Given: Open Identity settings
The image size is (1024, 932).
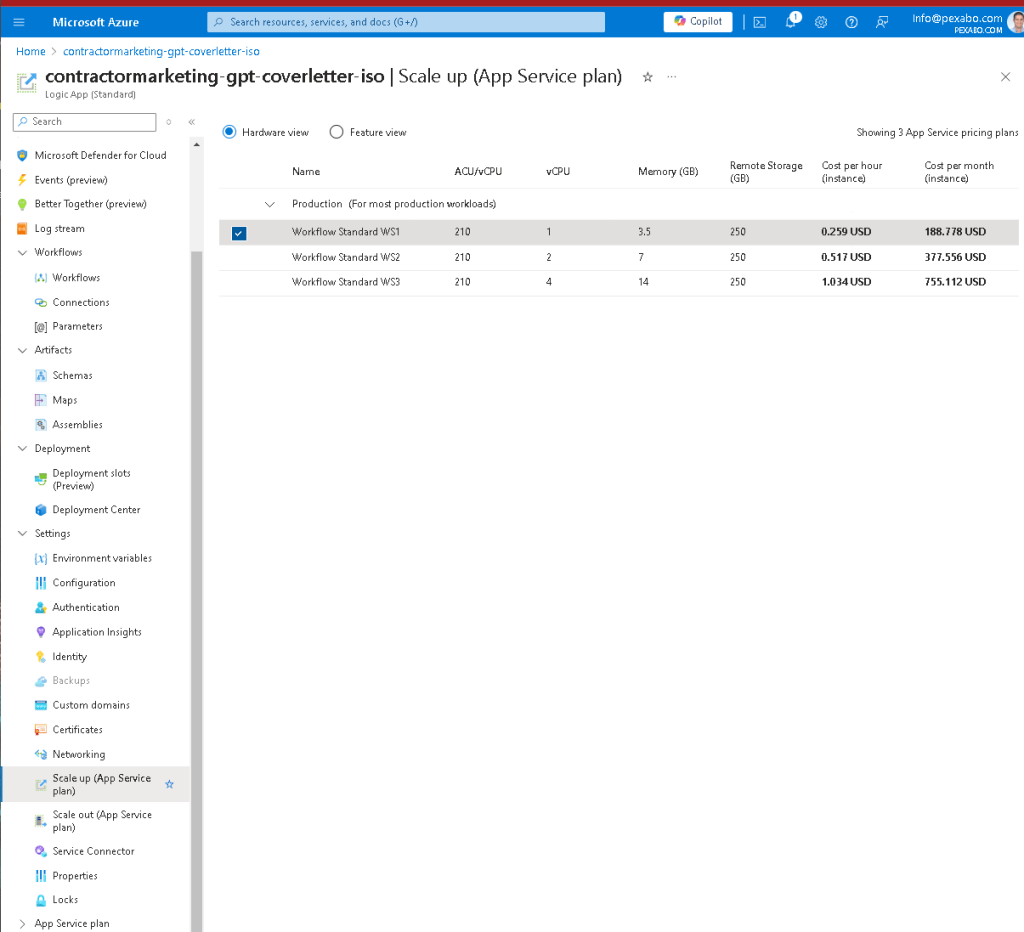Looking at the screenshot, I should pos(69,656).
